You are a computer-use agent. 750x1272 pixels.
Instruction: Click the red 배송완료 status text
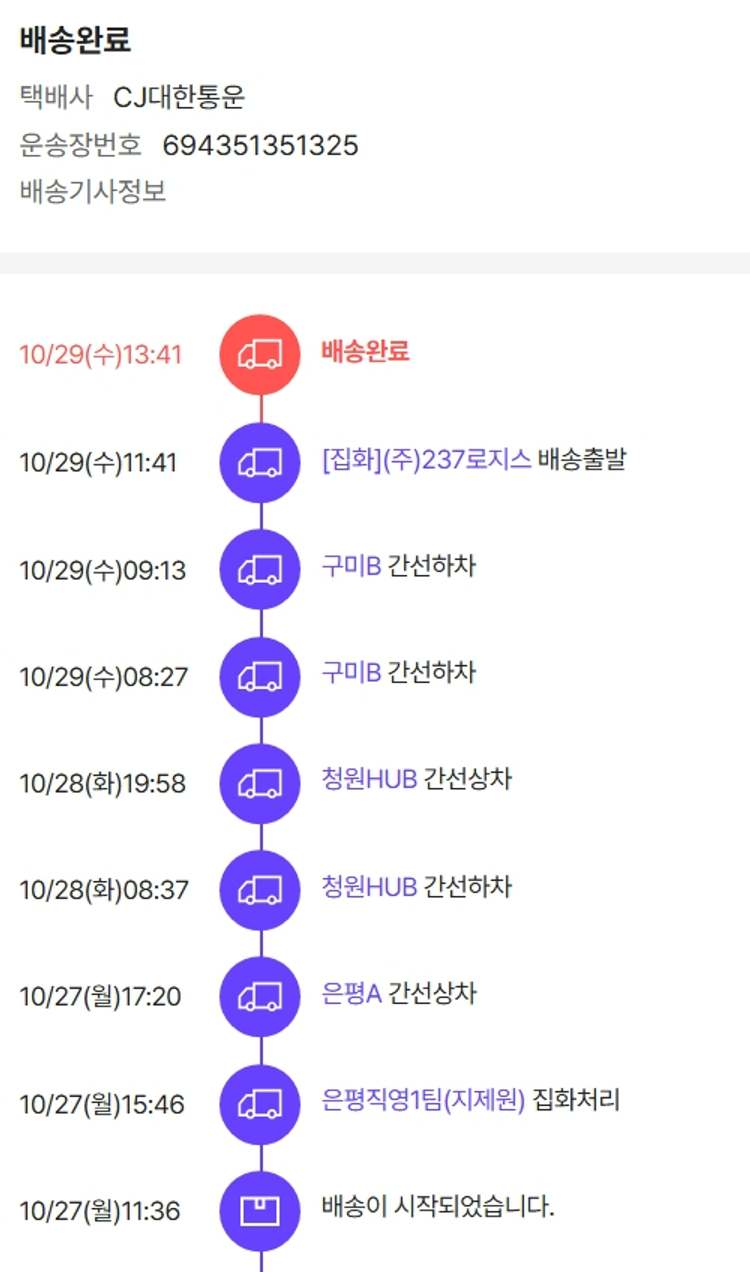(x=365, y=352)
